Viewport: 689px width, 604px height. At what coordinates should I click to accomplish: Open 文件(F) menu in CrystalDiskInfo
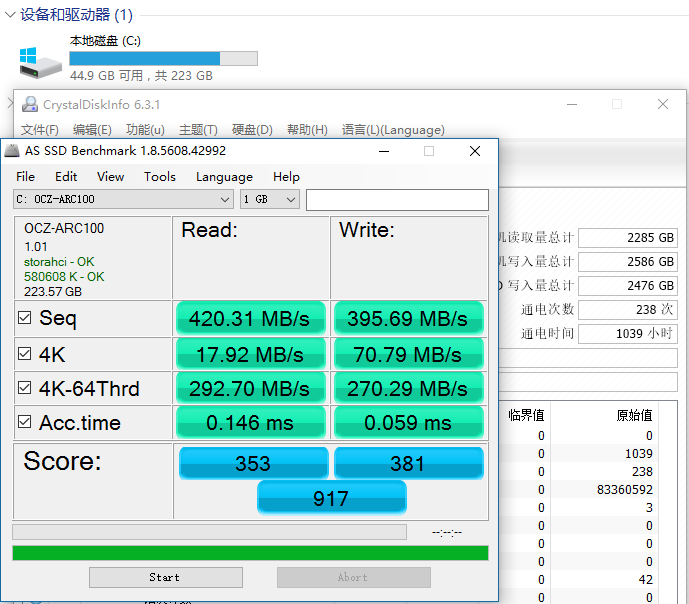coord(40,130)
